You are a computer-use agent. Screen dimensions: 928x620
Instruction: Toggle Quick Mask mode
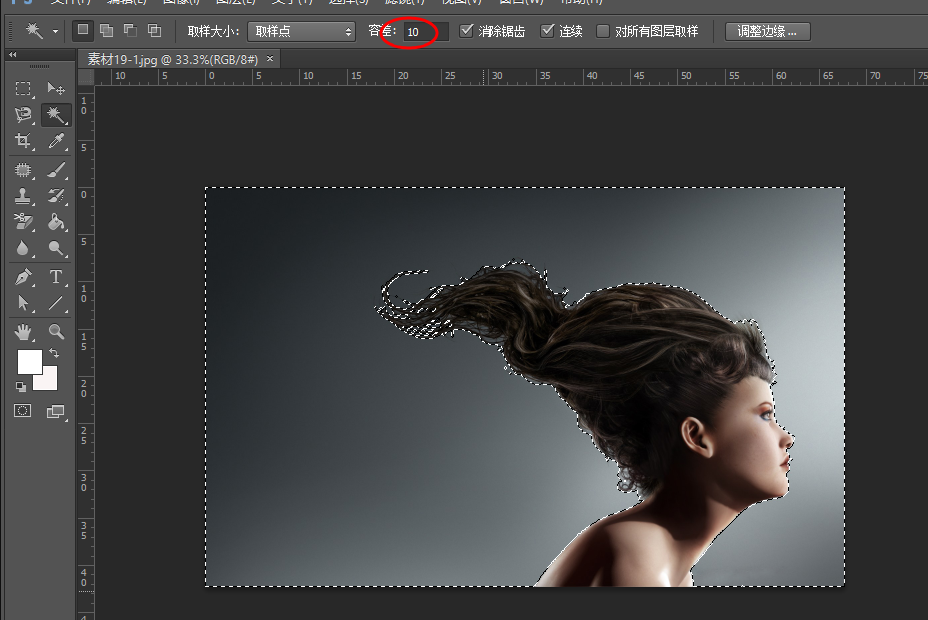coord(22,411)
